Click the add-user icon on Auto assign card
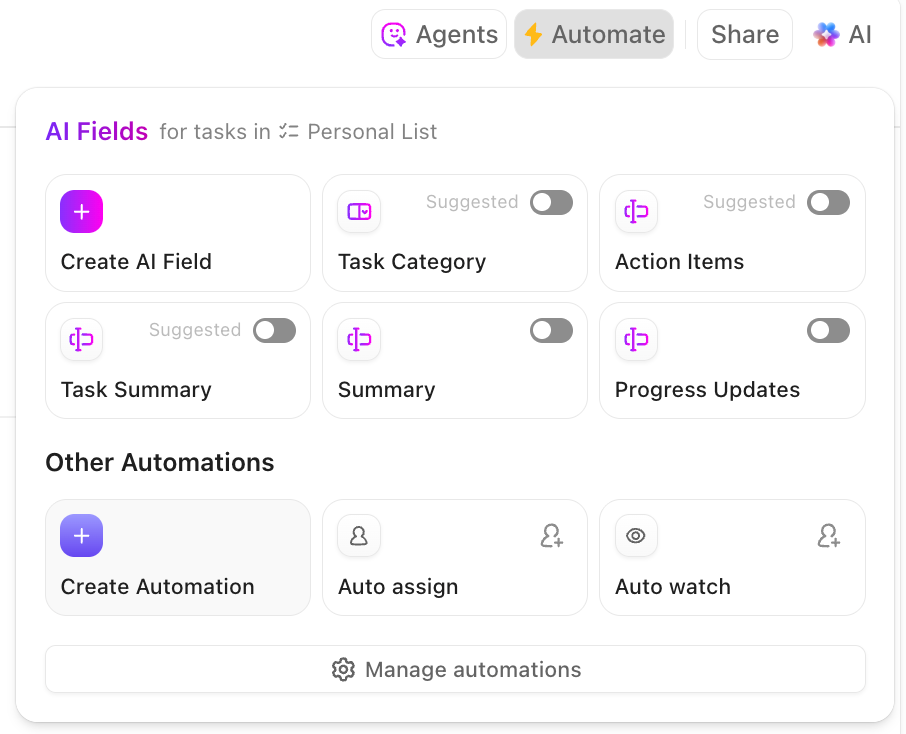 point(551,537)
